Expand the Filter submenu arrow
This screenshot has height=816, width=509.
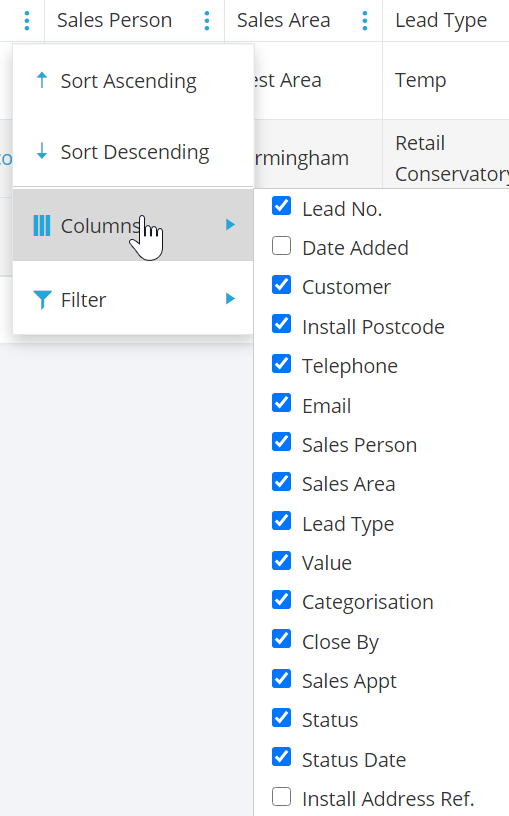(x=230, y=299)
